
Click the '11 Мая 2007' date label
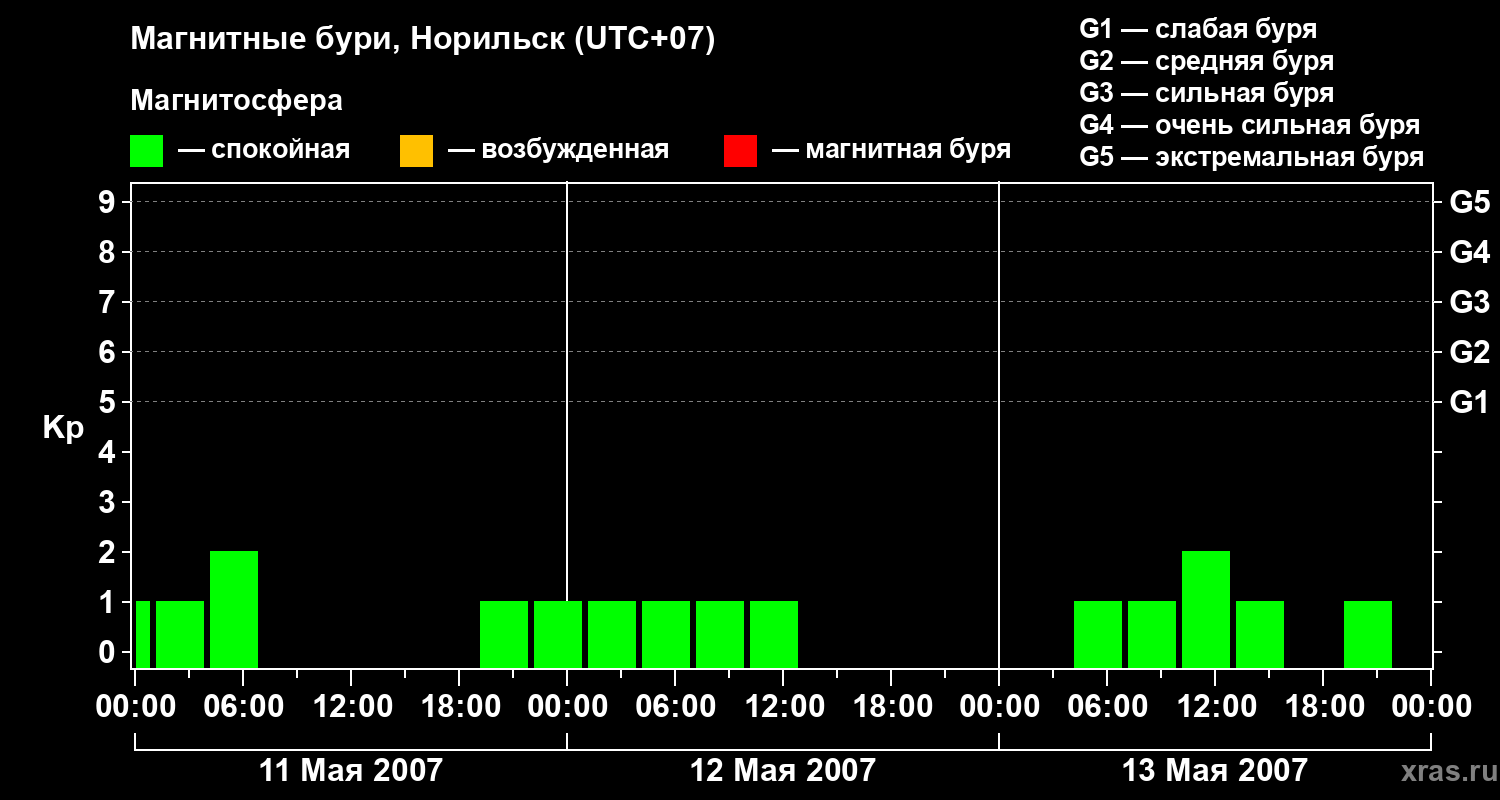click(x=350, y=770)
